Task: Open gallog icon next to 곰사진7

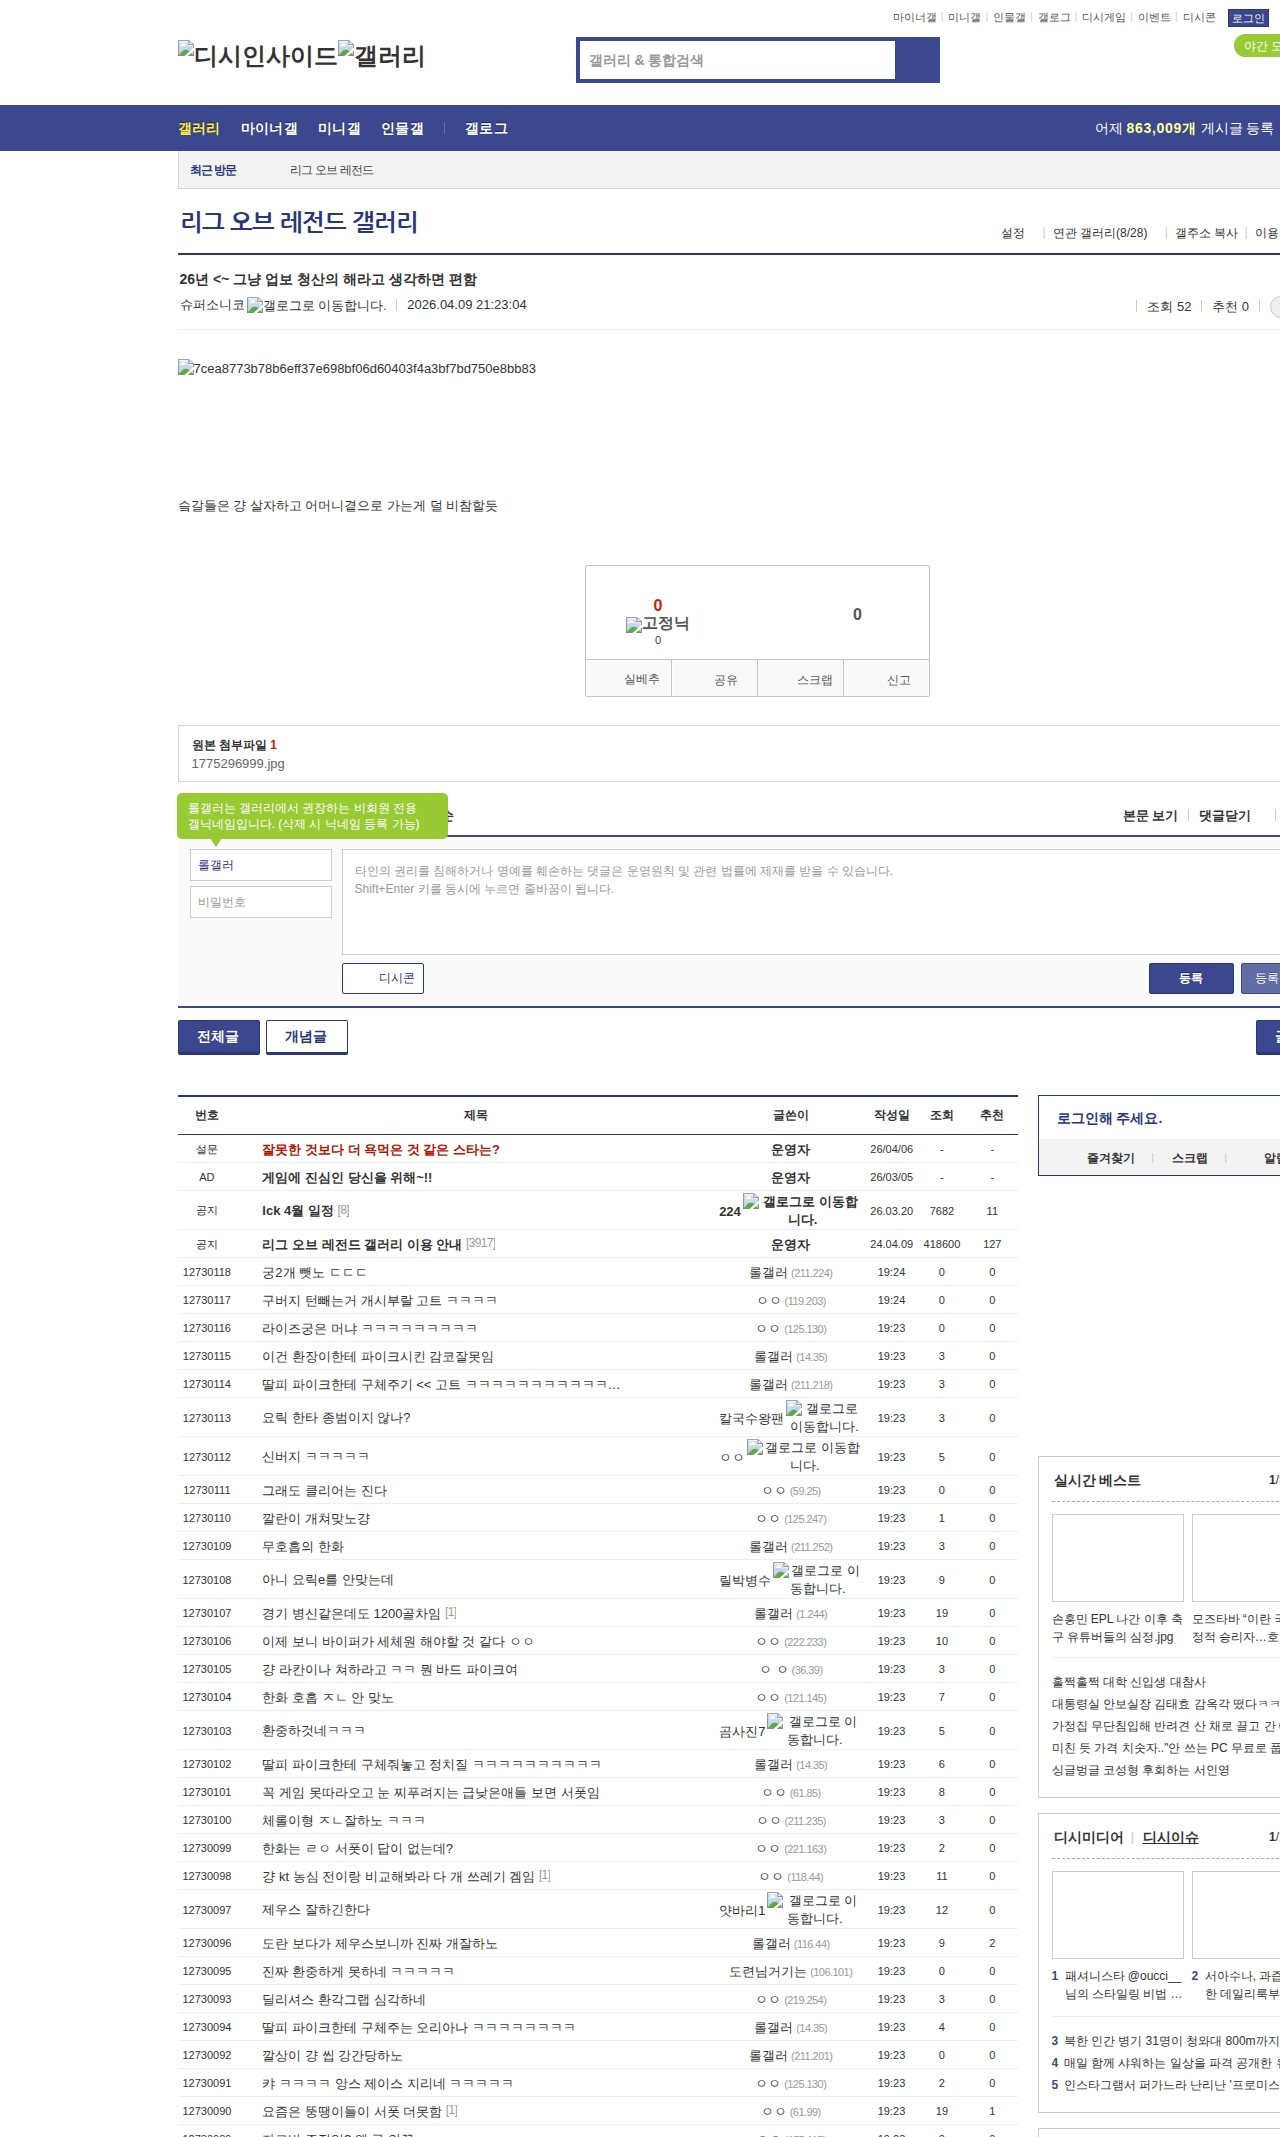Action: point(812,1731)
